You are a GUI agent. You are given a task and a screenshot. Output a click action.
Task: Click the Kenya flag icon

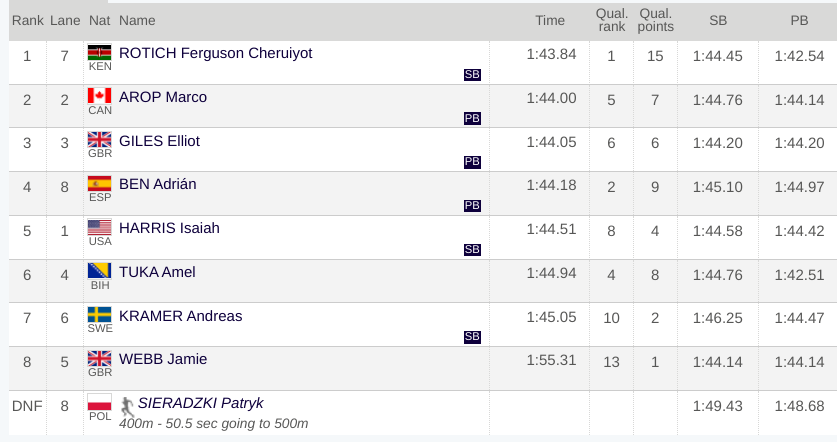coord(100,52)
